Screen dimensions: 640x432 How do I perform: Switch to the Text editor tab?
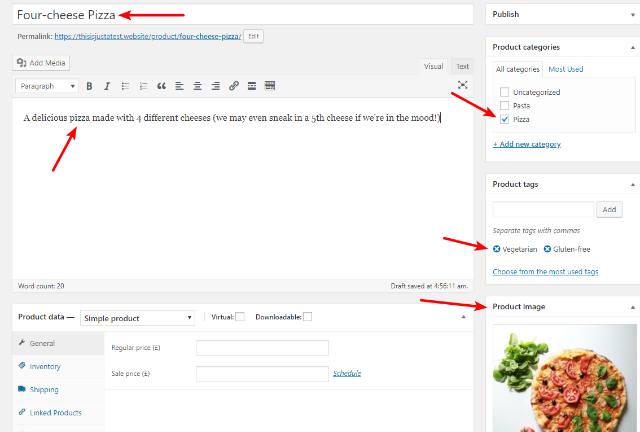[462, 66]
